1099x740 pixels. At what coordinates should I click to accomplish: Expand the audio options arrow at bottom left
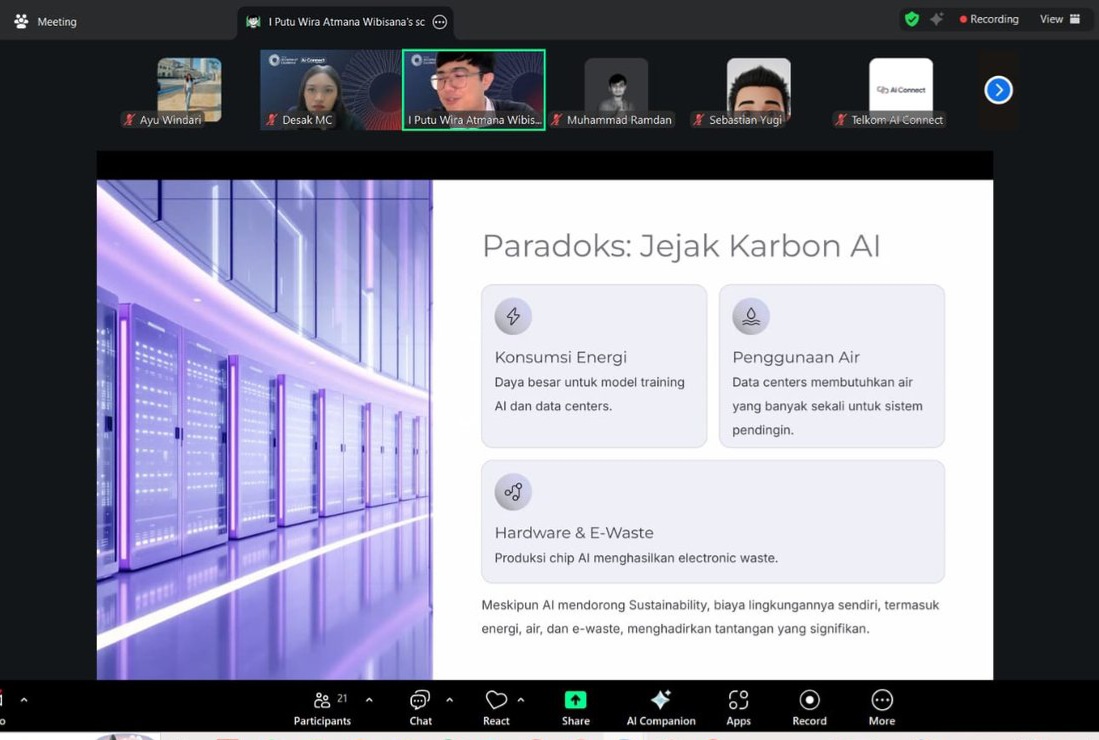coord(25,699)
